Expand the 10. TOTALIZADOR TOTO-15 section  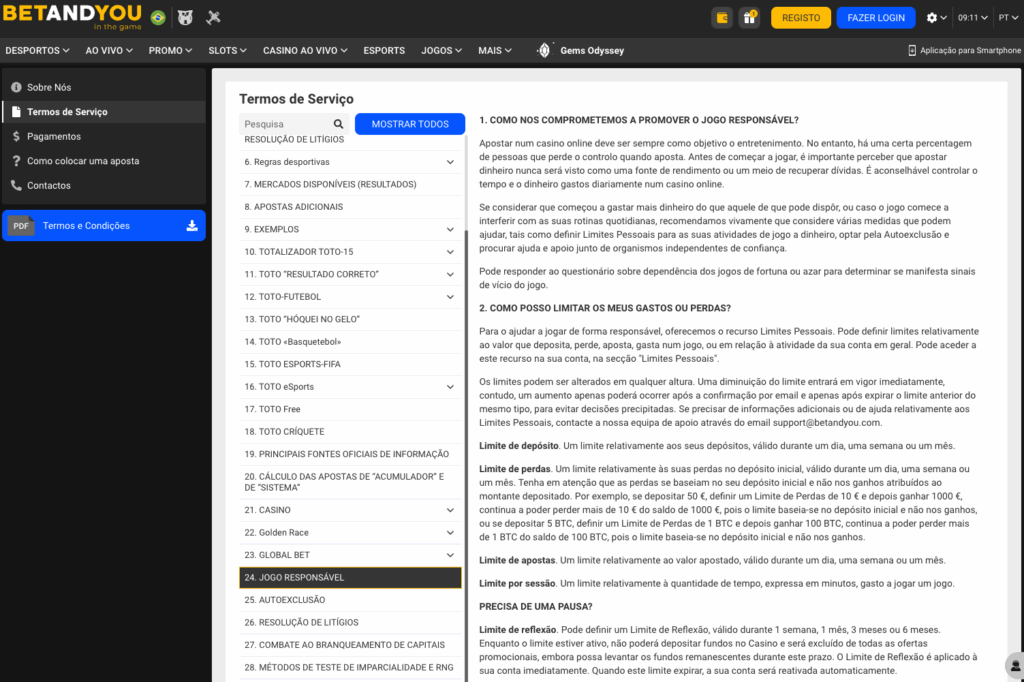[x=350, y=252]
